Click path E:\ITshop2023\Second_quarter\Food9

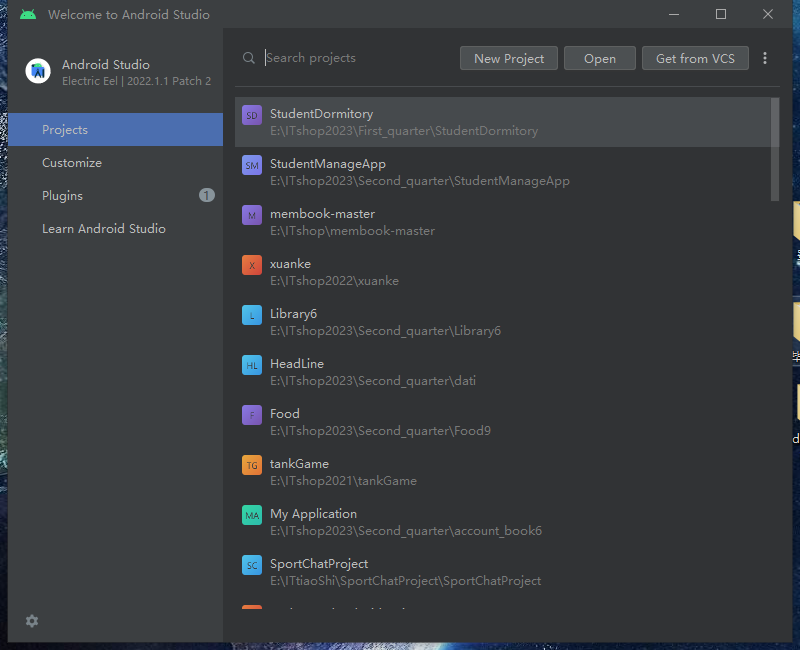click(380, 431)
